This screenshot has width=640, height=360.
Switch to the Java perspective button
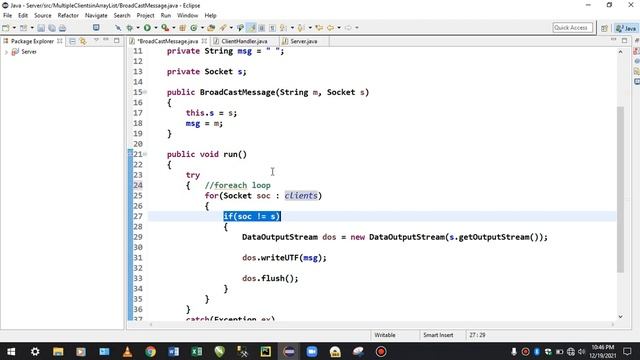tap(627, 28)
